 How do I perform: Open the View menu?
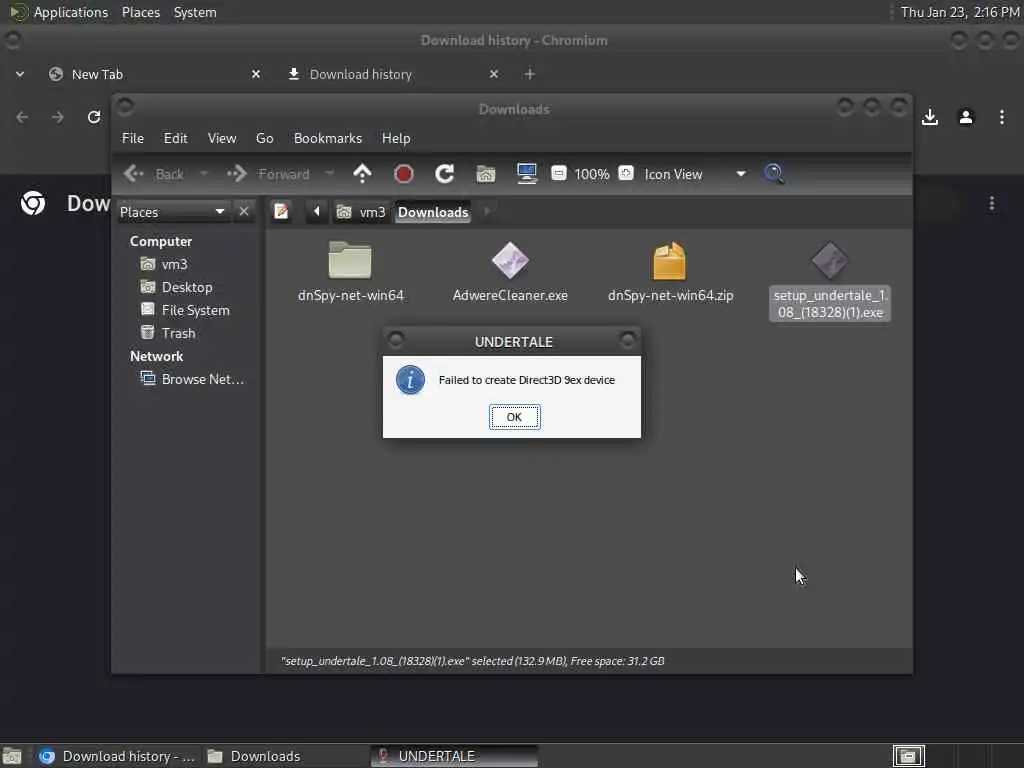pos(222,138)
